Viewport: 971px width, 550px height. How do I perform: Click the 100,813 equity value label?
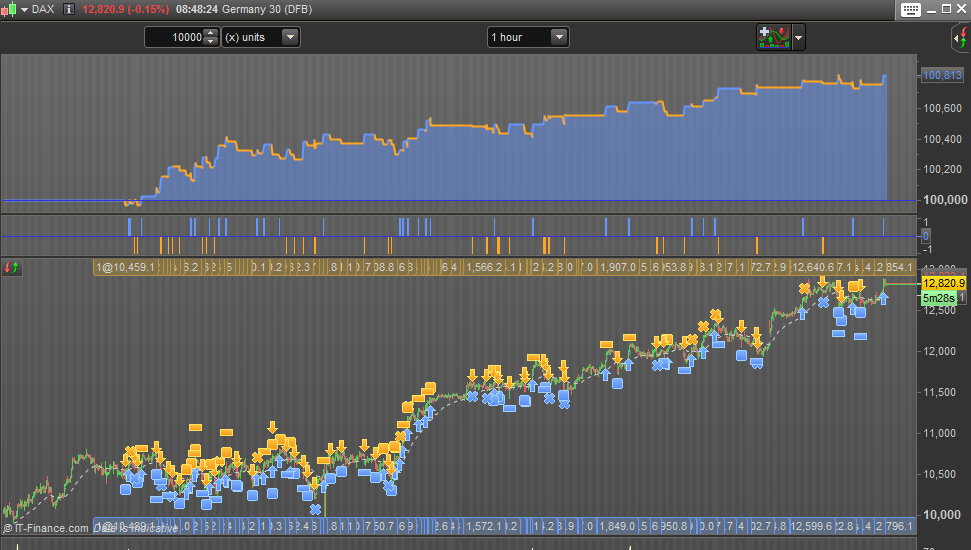click(x=942, y=75)
